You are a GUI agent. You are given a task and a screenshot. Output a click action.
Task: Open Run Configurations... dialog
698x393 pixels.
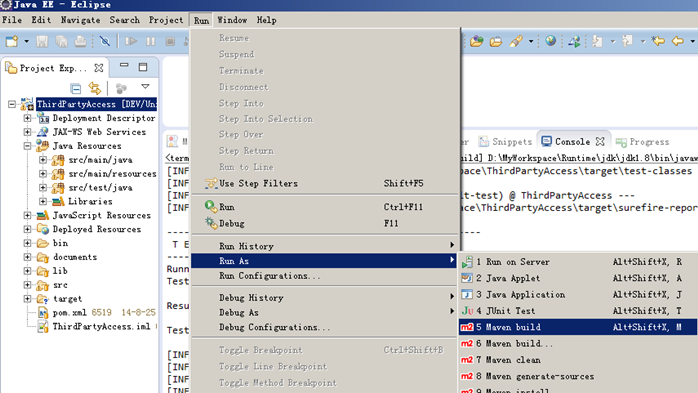(x=325, y=276)
